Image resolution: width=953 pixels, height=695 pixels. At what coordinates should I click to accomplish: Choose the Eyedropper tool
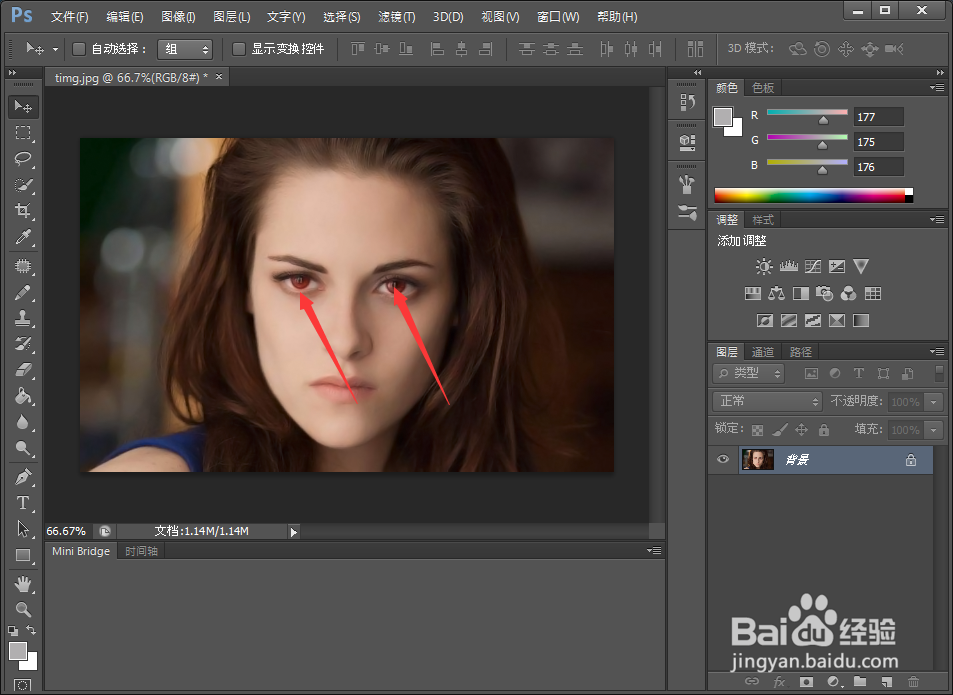point(23,237)
